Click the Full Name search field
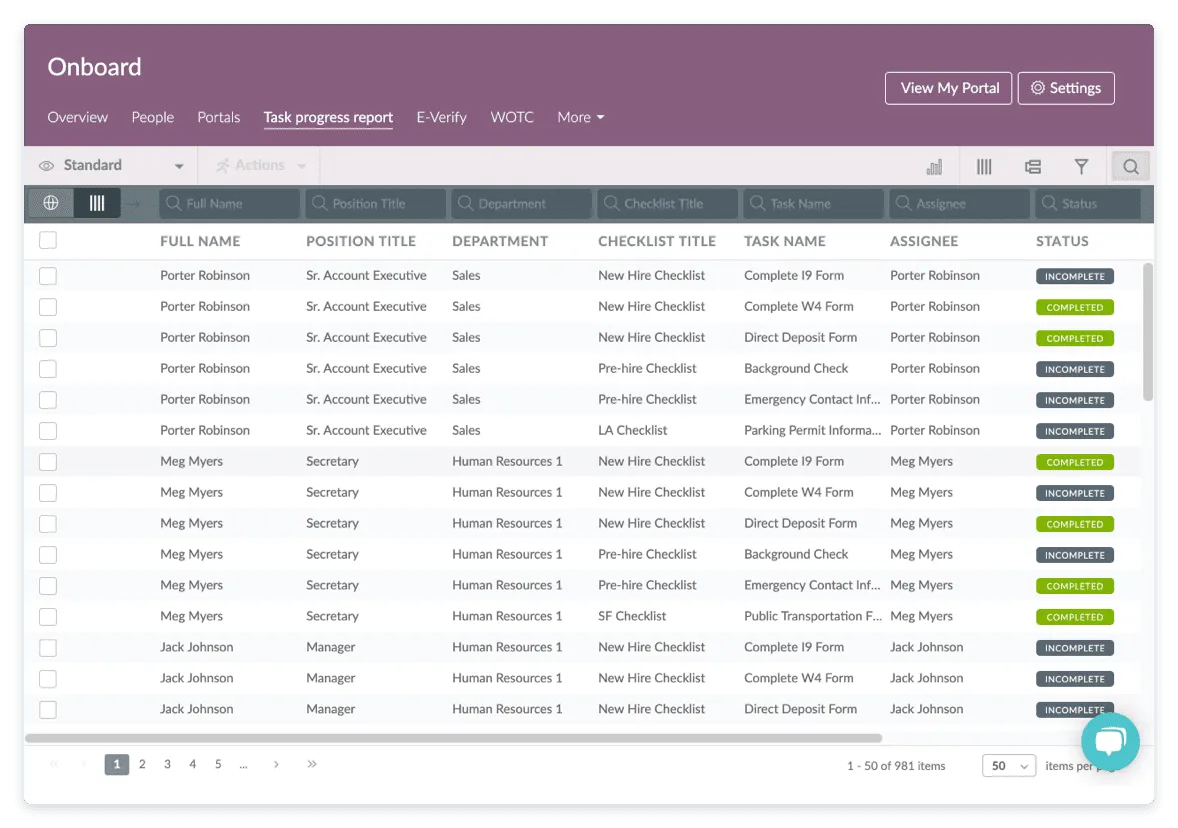This screenshot has height=828, width=1178. [229, 204]
